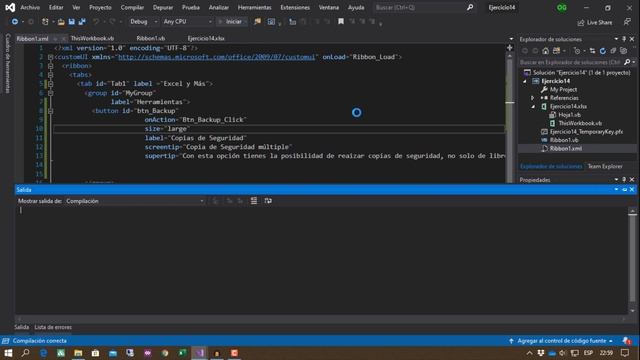Open the Output panel window options arrow
This screenshot has height=360, width=640.
tap(616, 189)
